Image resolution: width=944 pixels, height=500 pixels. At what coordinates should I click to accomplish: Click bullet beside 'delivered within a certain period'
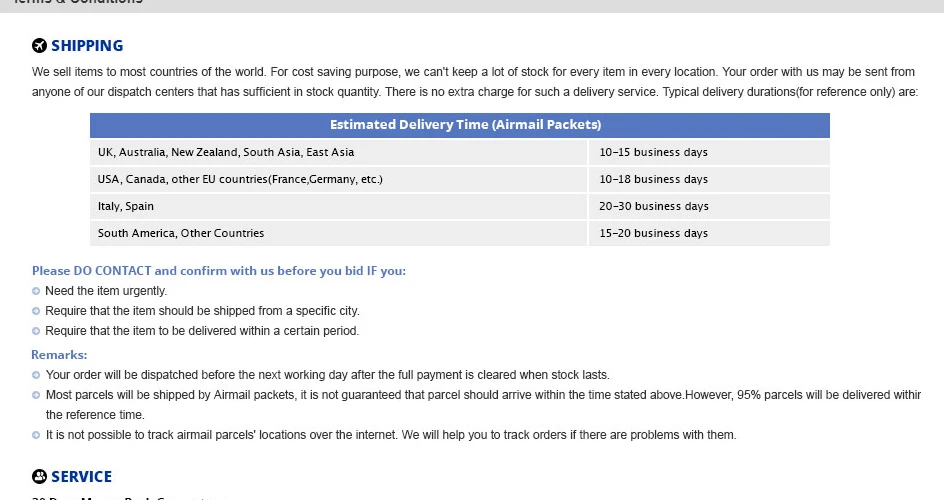[x=36, y=331]
